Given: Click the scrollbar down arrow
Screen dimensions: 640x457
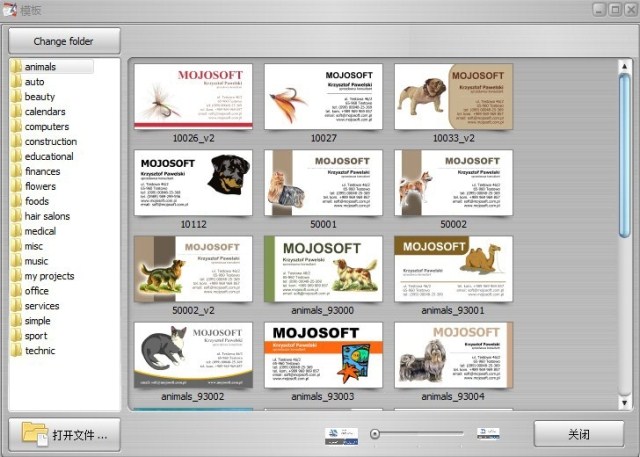Looking at the screenshot, I should pos(624,403).
